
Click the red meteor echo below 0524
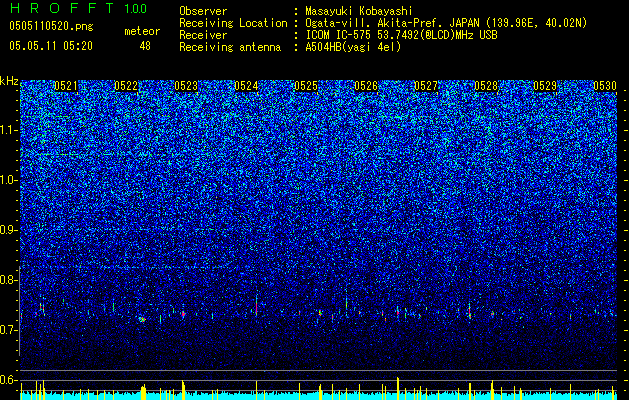[x=256, y=306]
